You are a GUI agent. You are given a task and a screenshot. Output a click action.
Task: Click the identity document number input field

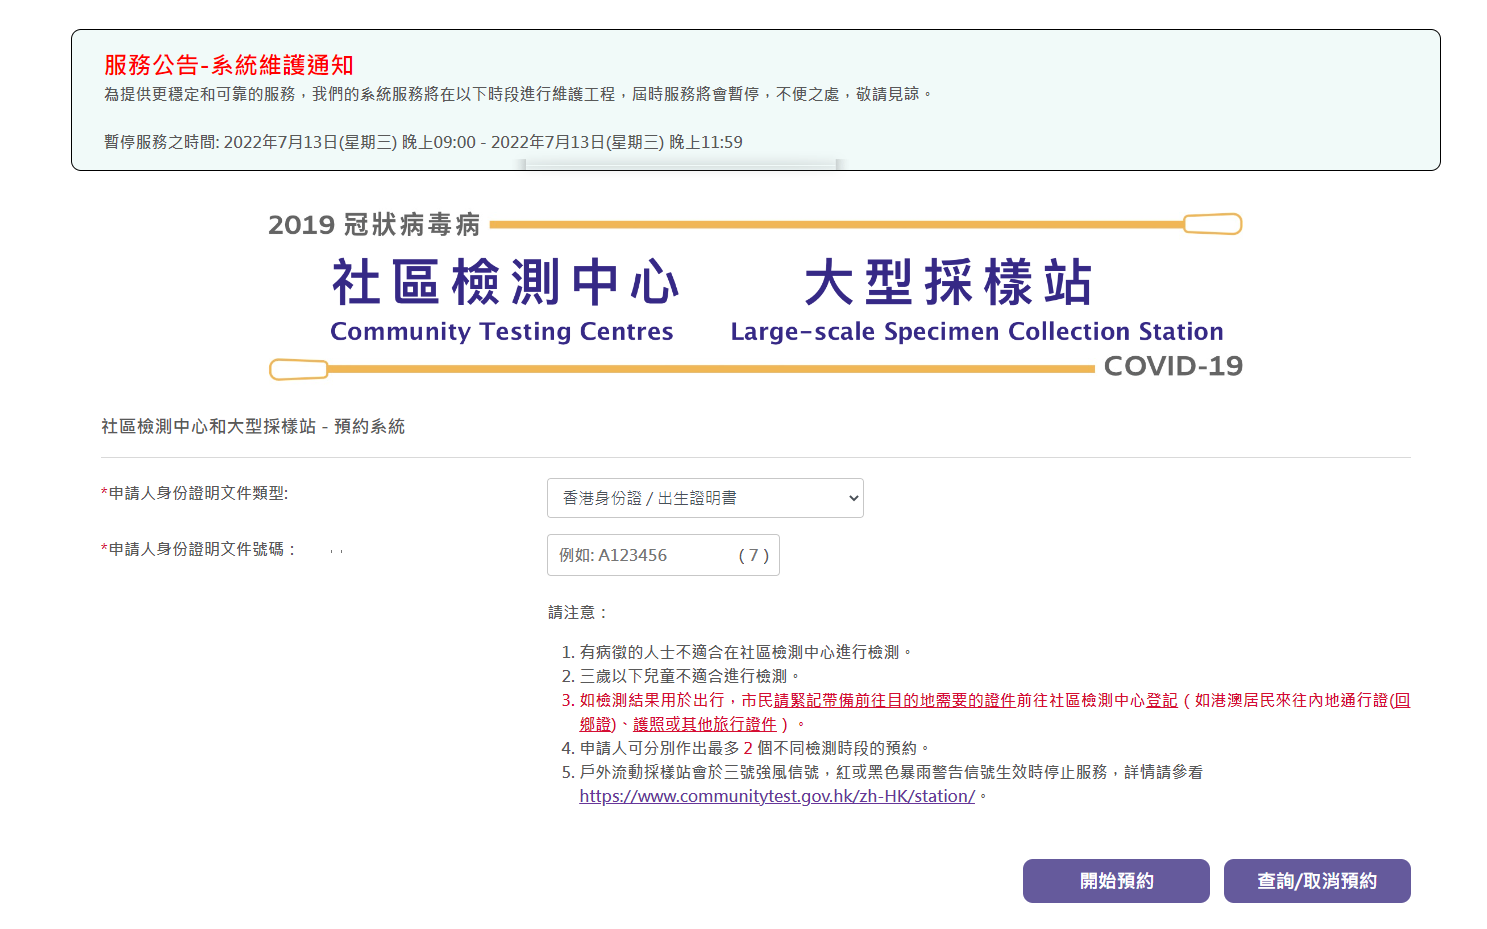pos(663,555)
